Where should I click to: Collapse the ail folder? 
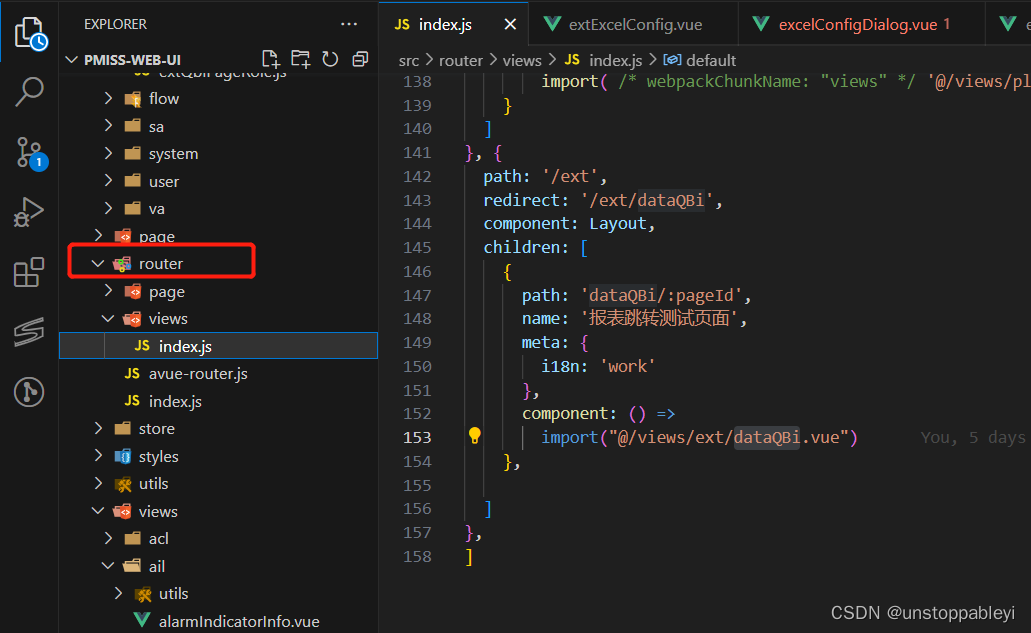pyautogui.click(x=108, y=566)
